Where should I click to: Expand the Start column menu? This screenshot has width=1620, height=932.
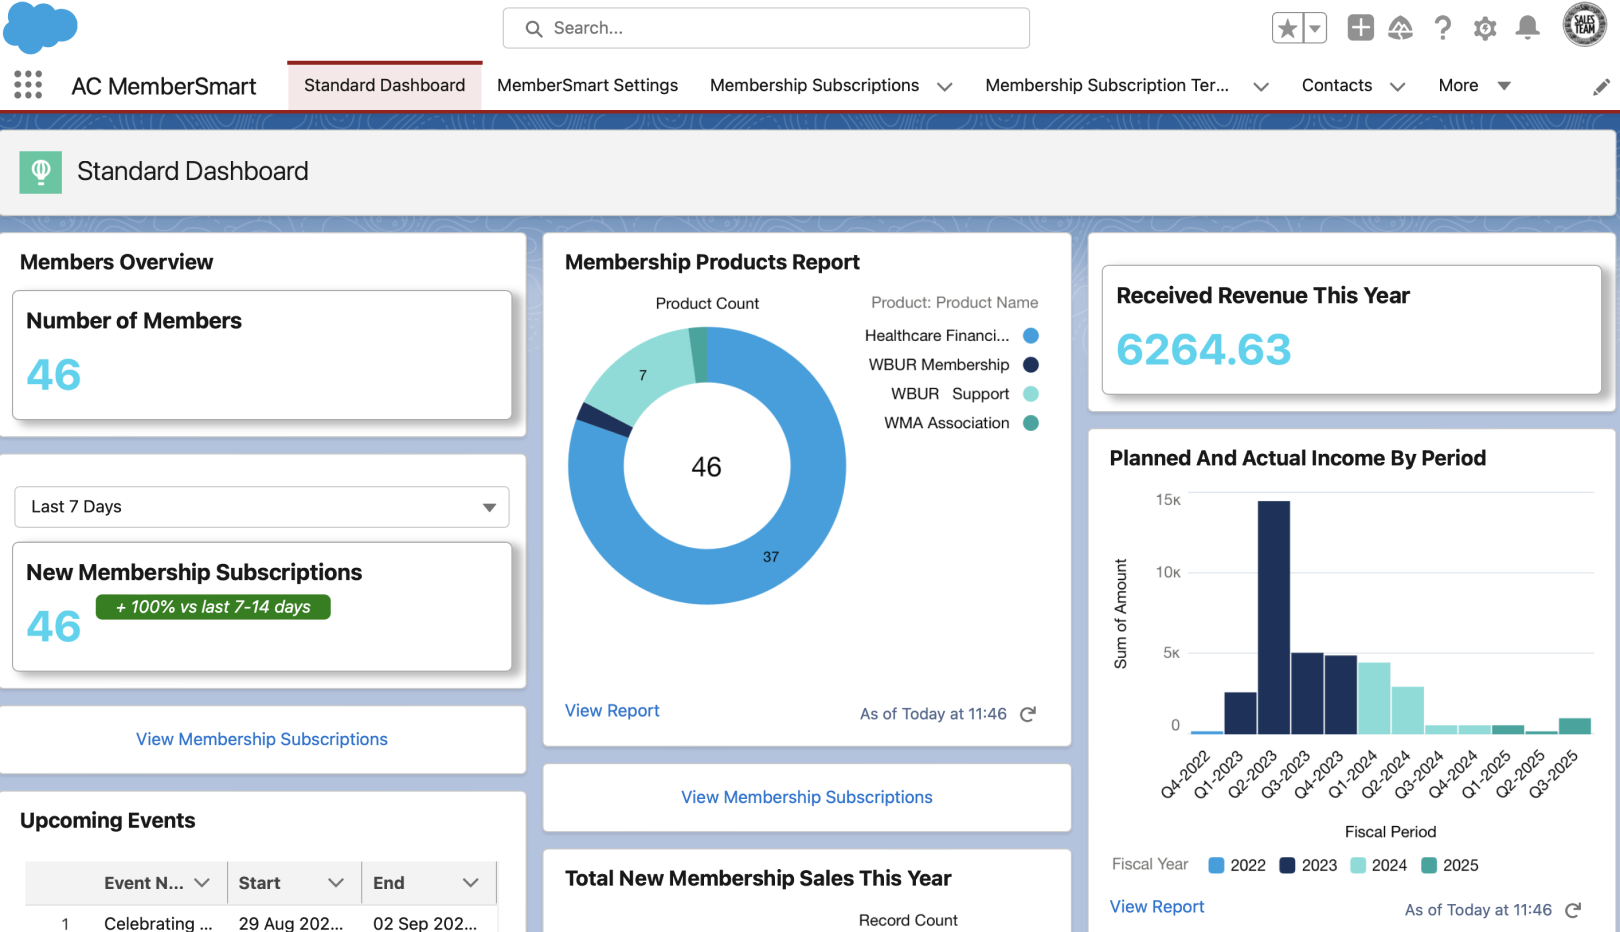336,883
